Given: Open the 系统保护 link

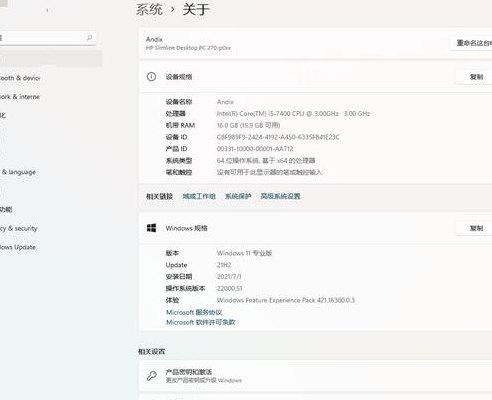Looking at the screenshot, I should click(x=238, y=196).
